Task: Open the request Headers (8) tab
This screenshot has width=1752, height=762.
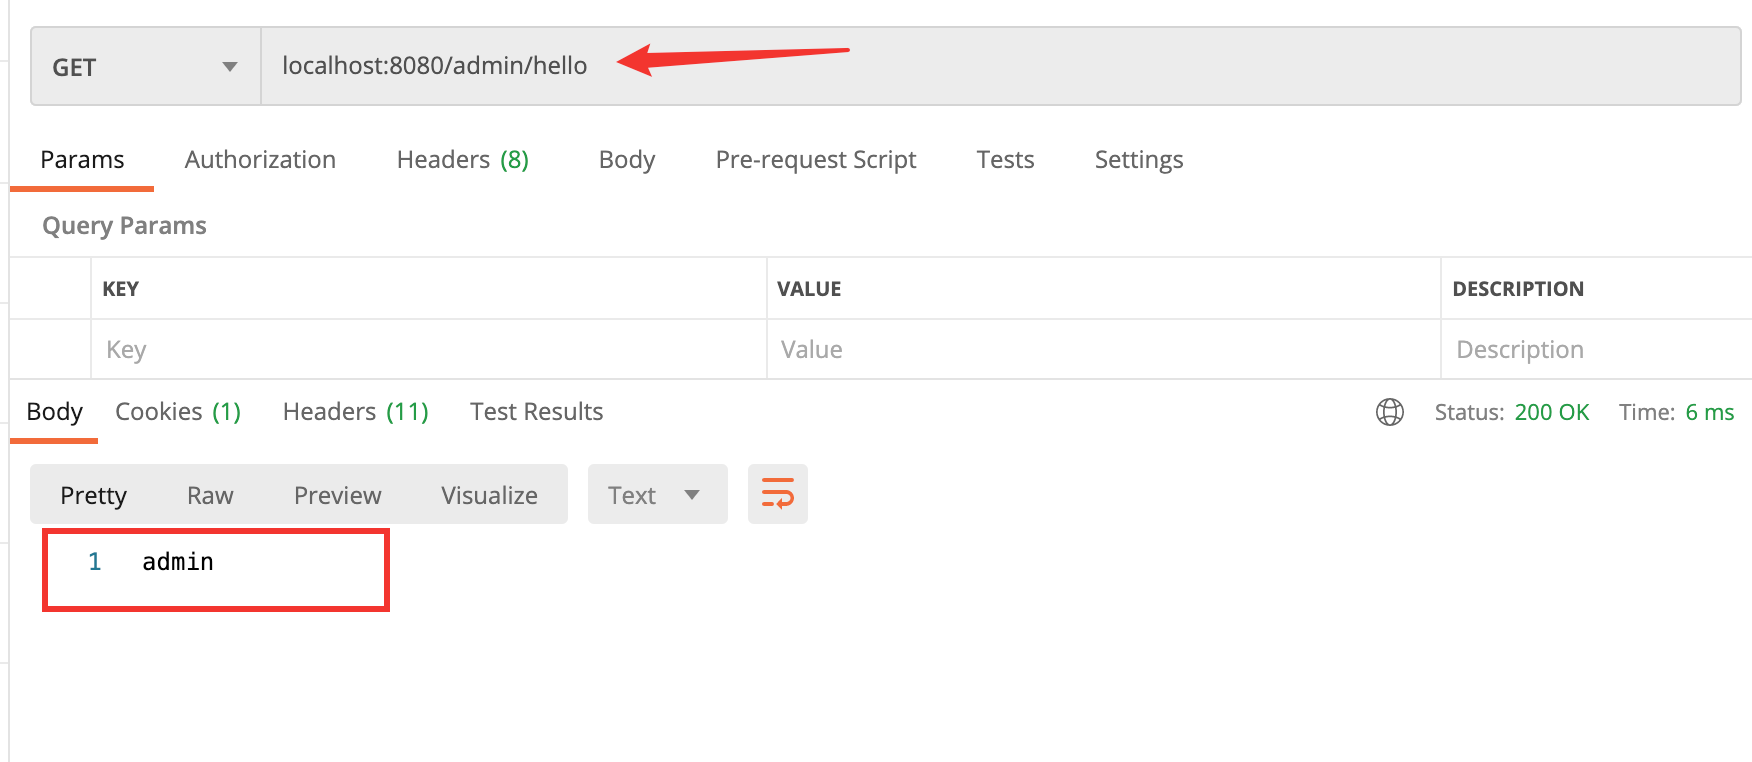Action: (462, 160)
